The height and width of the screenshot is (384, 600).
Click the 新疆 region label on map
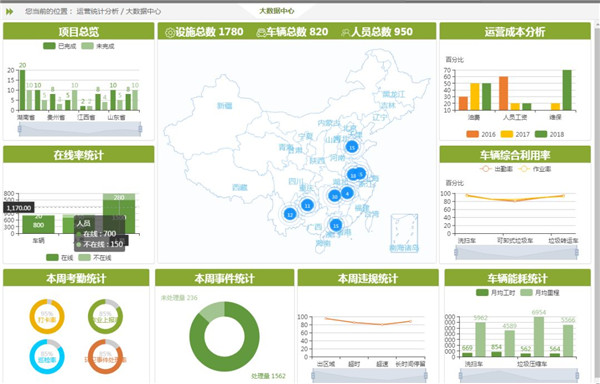225,106
